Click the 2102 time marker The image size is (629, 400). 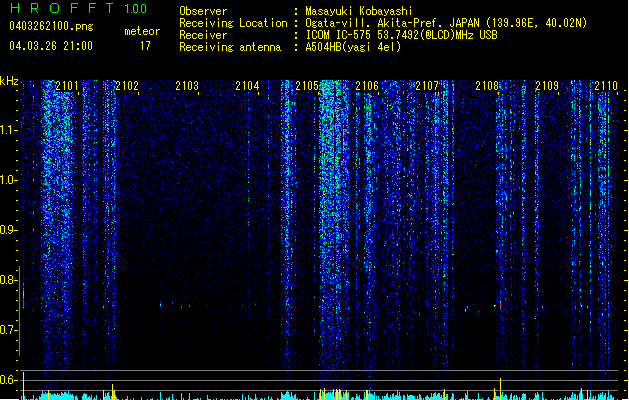click(x=127, y=86)
